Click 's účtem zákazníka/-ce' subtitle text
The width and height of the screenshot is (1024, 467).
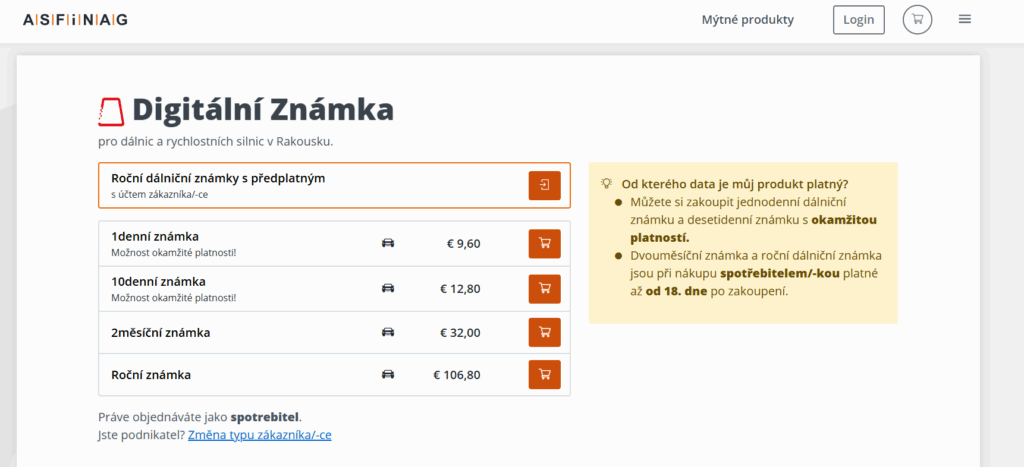pyautogui.click(x=160, y=194)
